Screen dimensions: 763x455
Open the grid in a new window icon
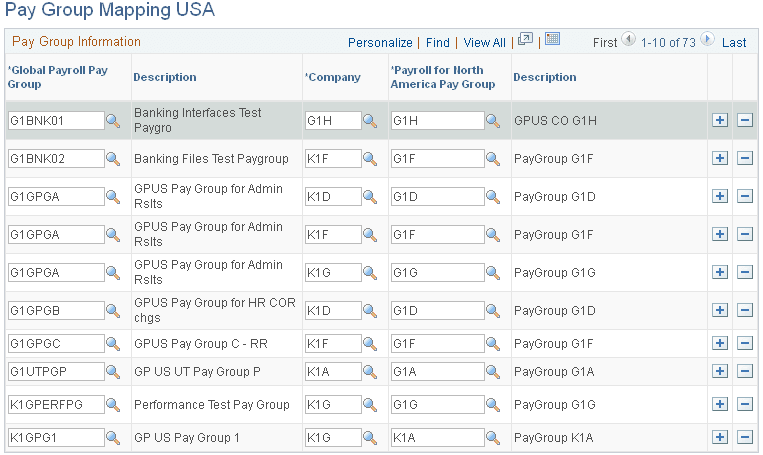tap(525, 40)
